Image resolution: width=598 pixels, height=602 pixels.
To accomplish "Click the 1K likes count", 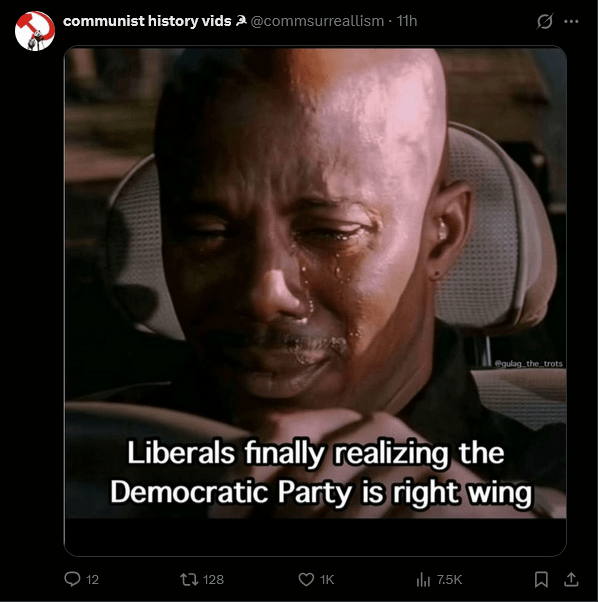I will tap(327, 580).
